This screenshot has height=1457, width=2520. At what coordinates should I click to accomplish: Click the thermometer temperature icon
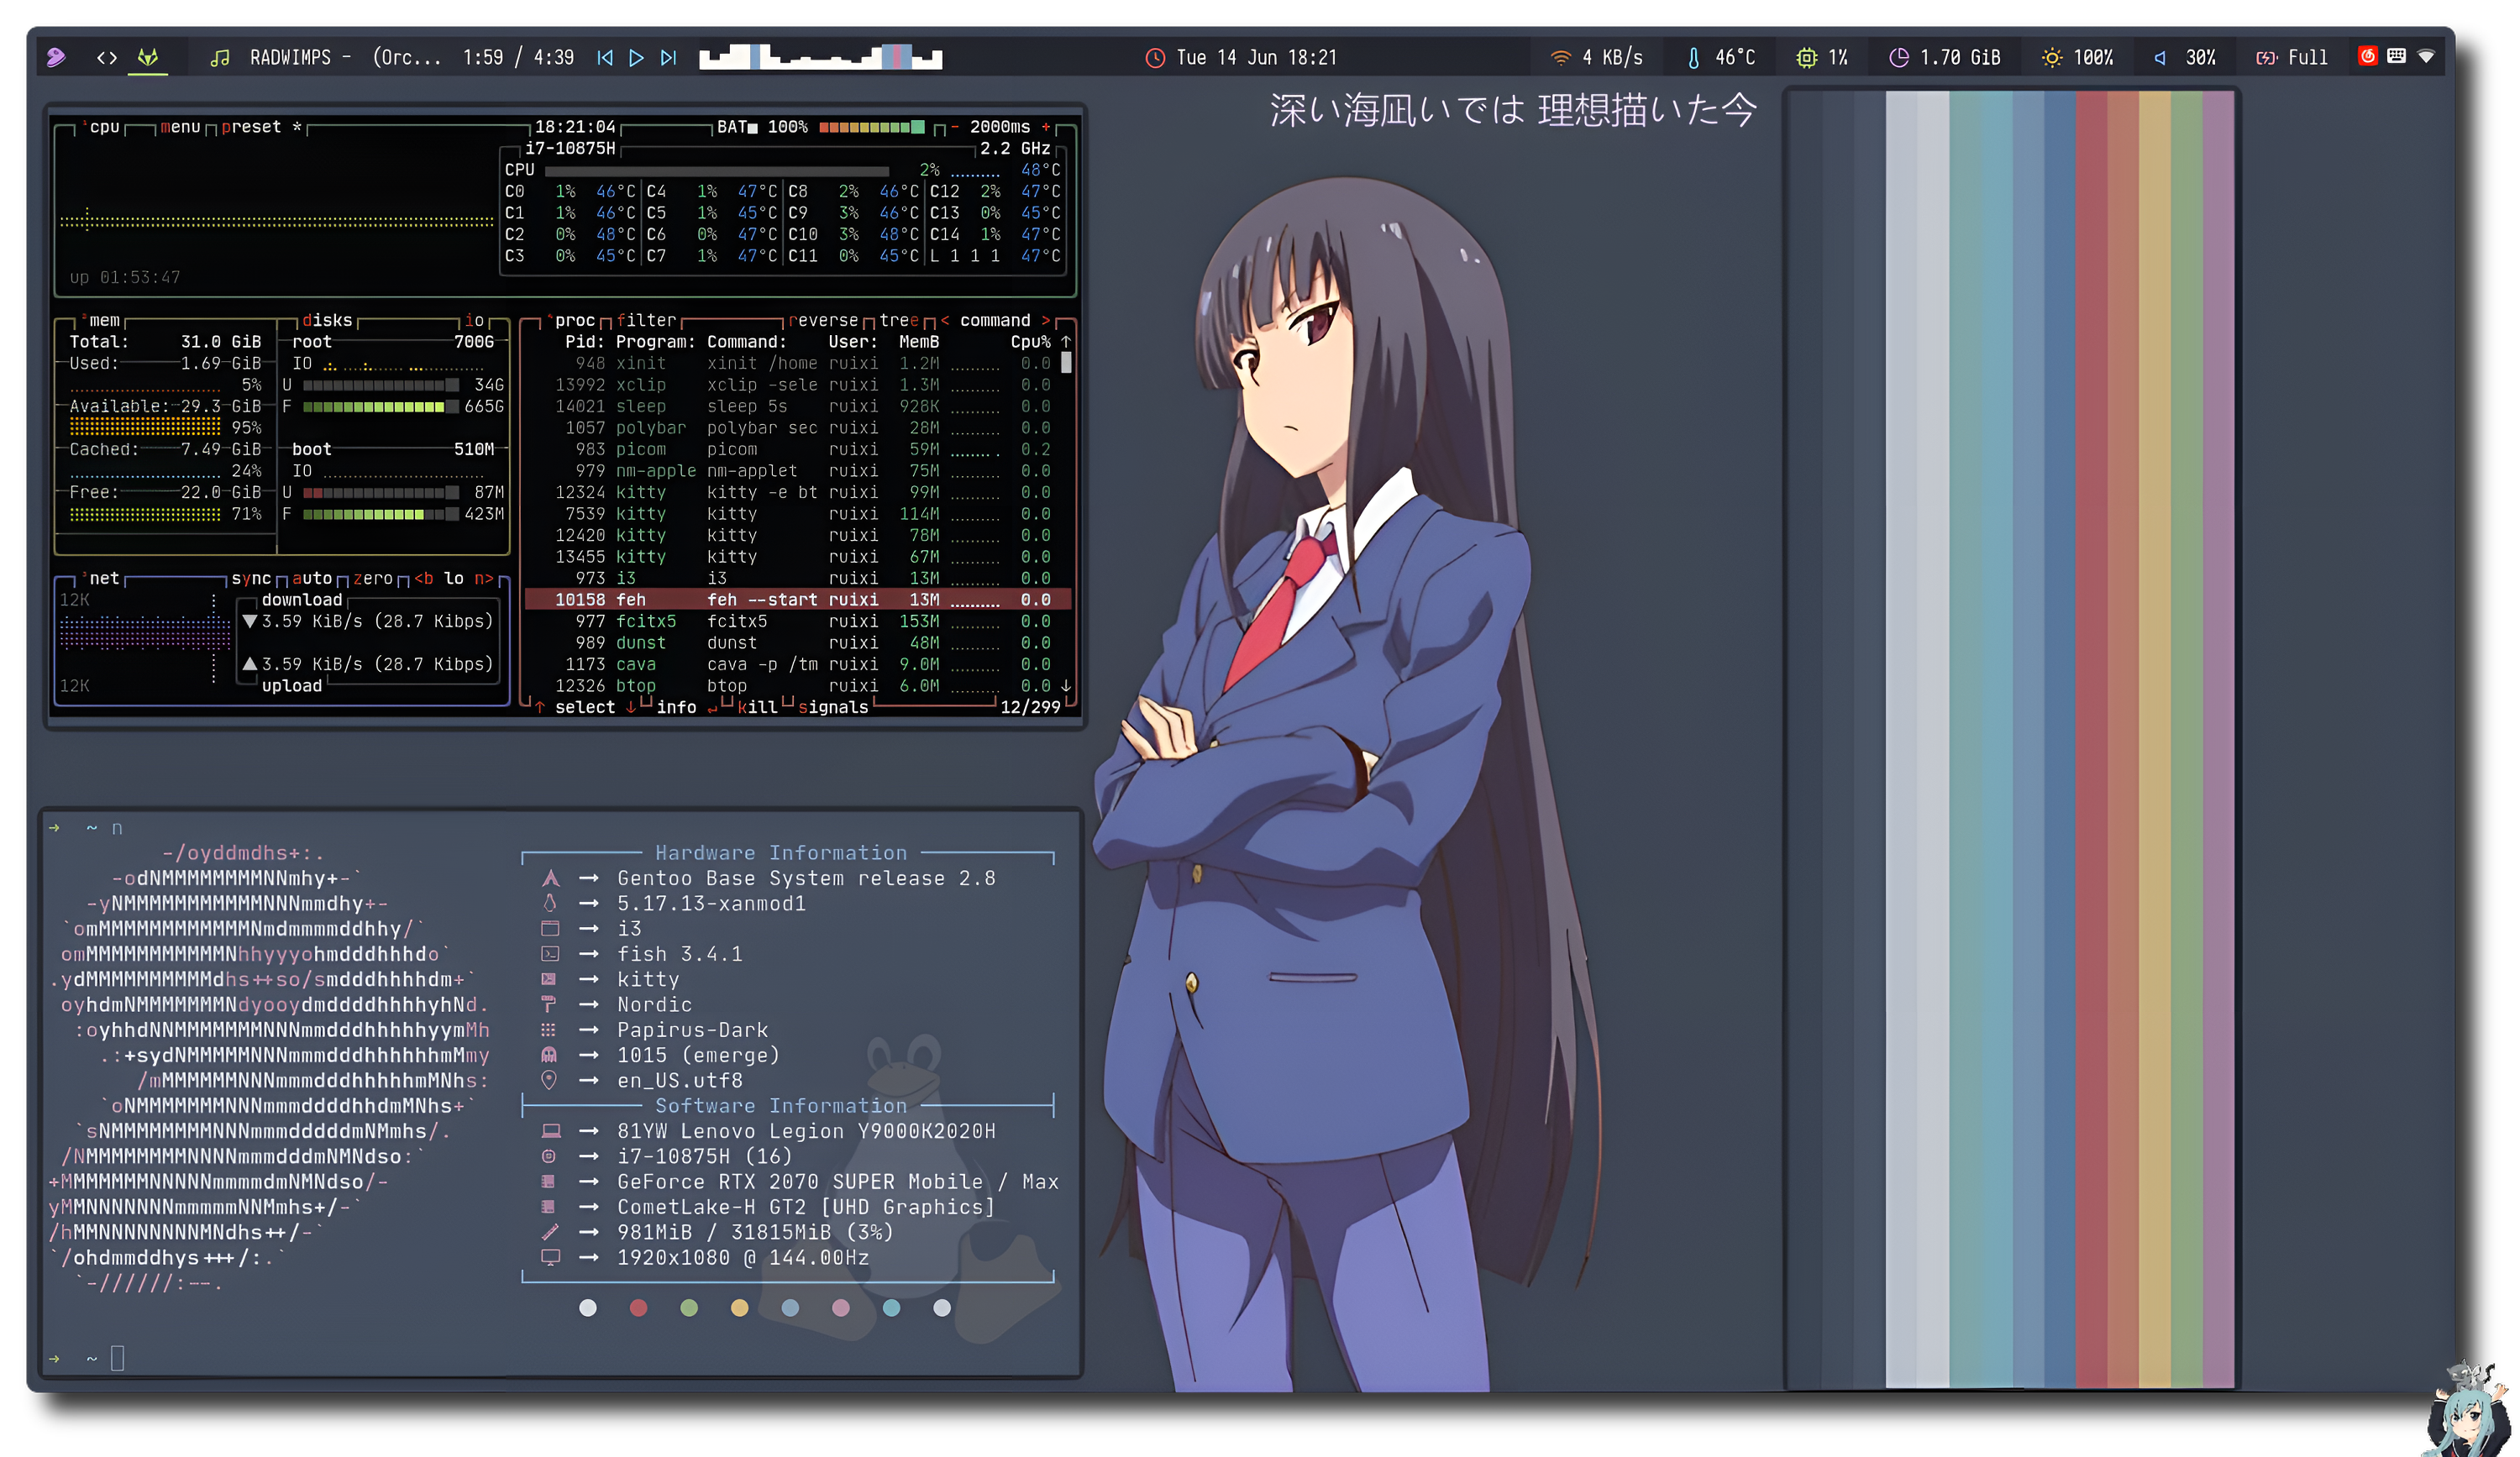point(1693,58)
